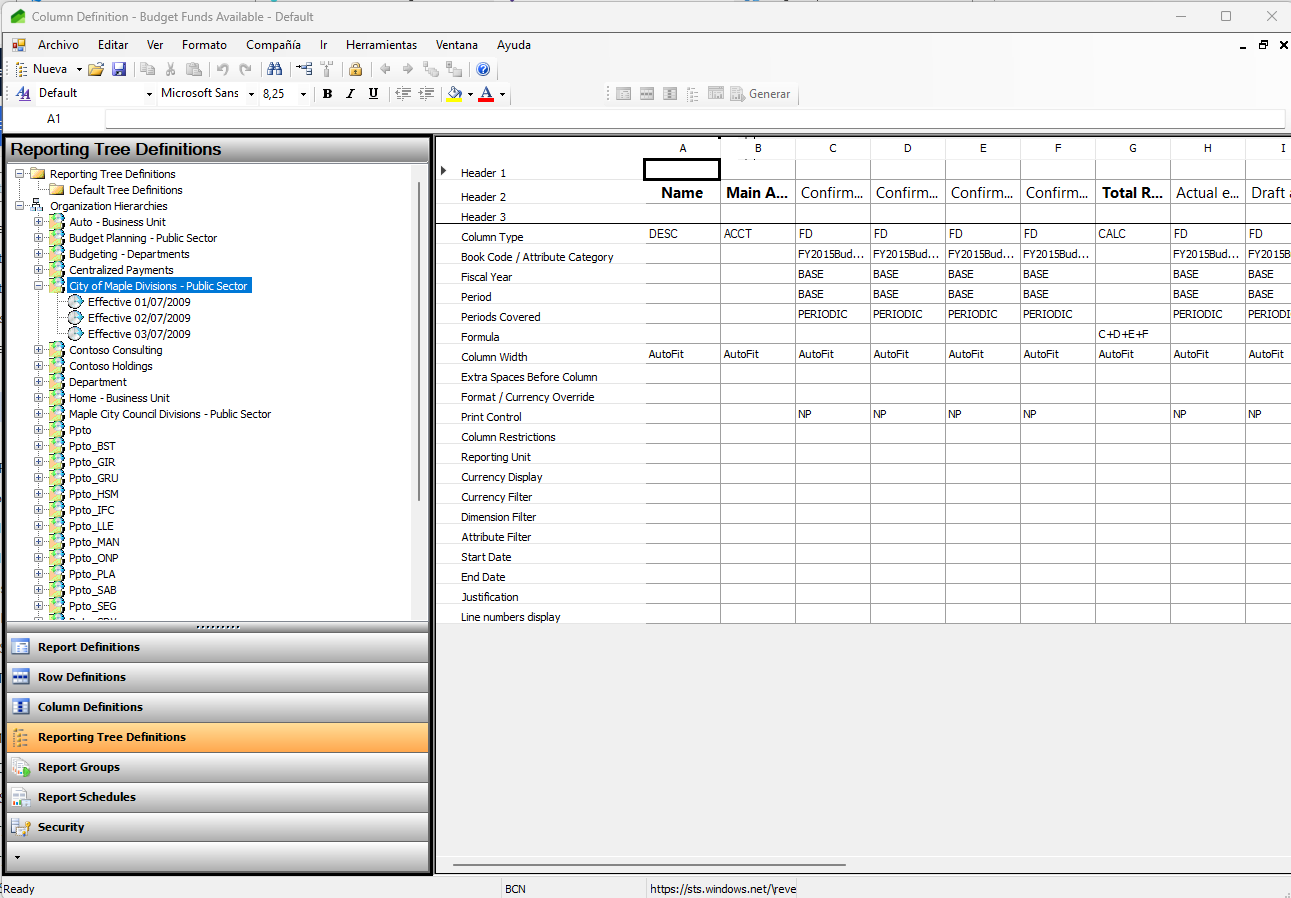This screenshot has height=898, width=1291.
Task: Open the Security navigation pane
Action: (218, 827)
